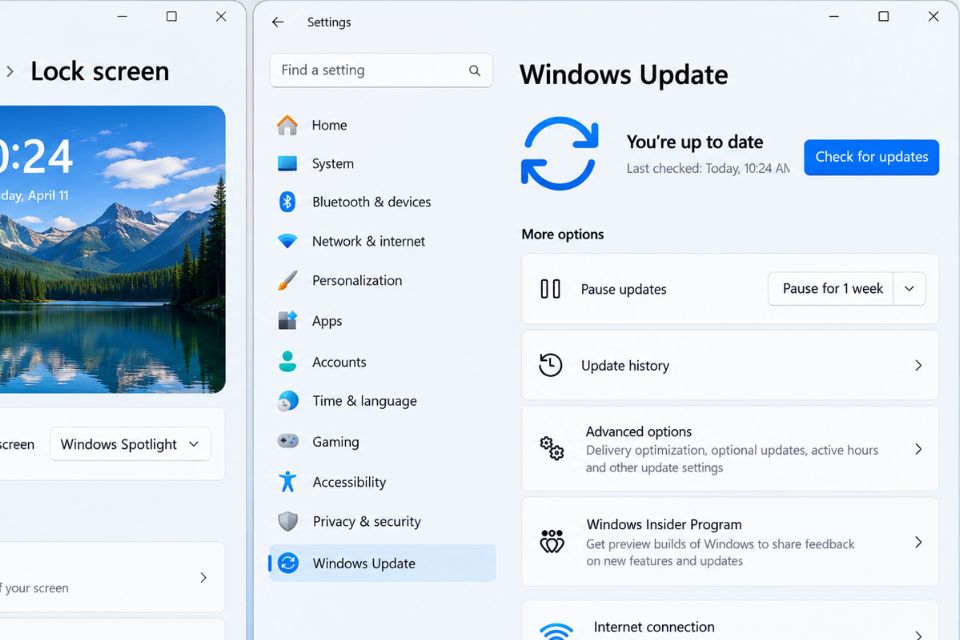
Task: Open Windows Insider Program chevron
Action: coord(918,542)
